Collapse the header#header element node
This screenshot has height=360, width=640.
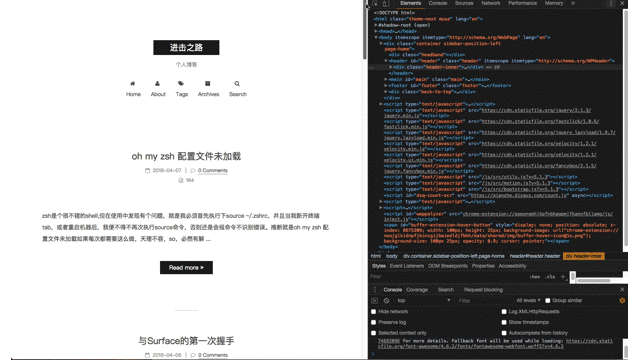(386, 61)
